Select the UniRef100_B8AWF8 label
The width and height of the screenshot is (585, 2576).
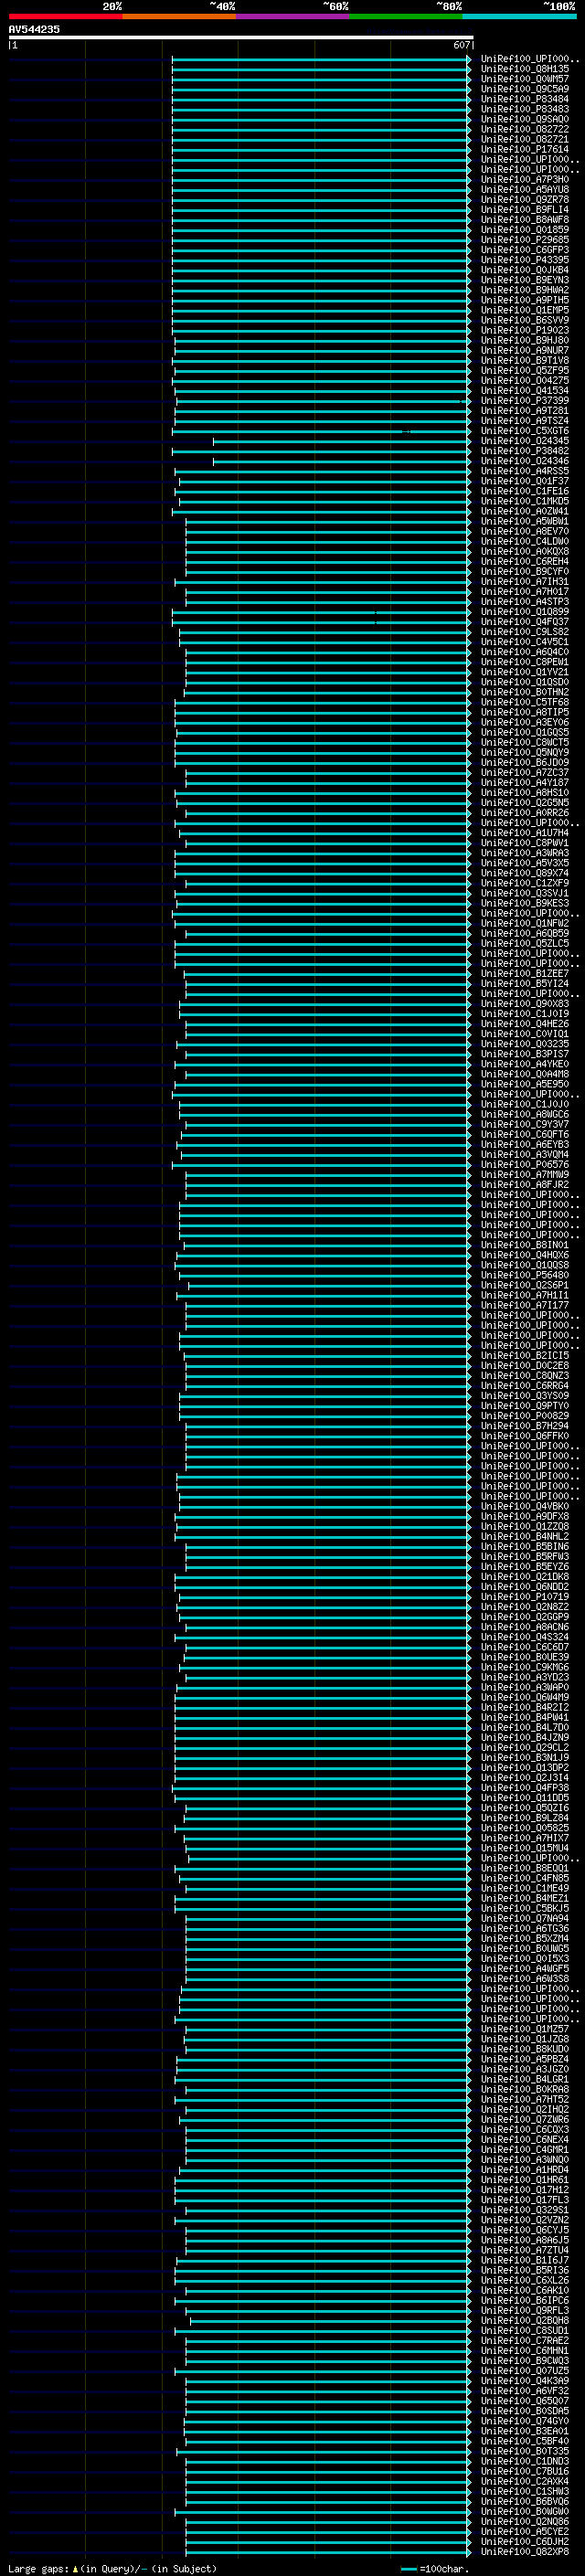525,219
